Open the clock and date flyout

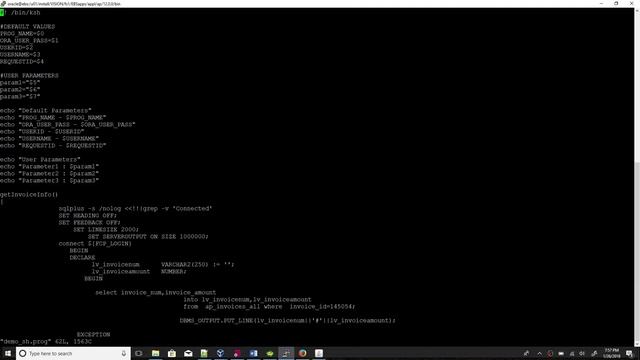pyautogui.click(x=612, y=353)
